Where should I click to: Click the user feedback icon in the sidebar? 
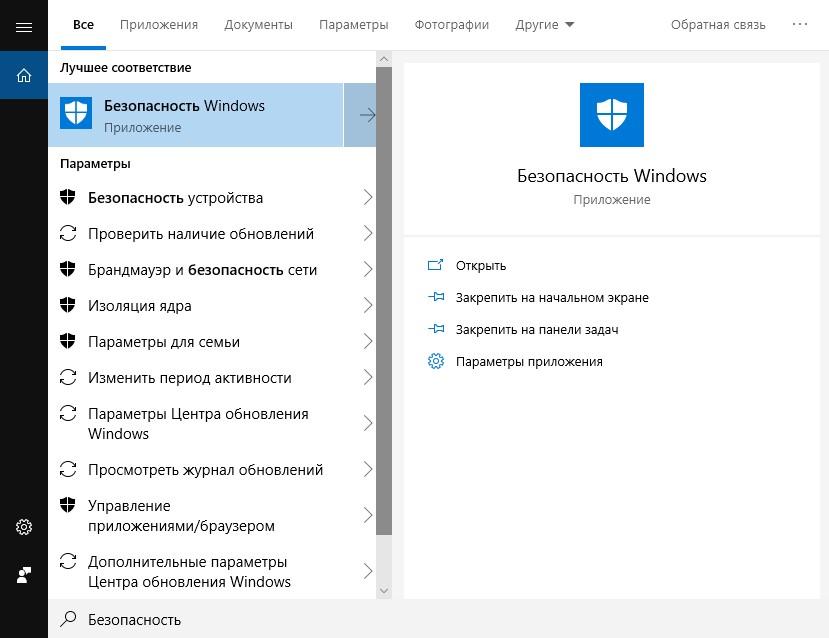[24, 575]
